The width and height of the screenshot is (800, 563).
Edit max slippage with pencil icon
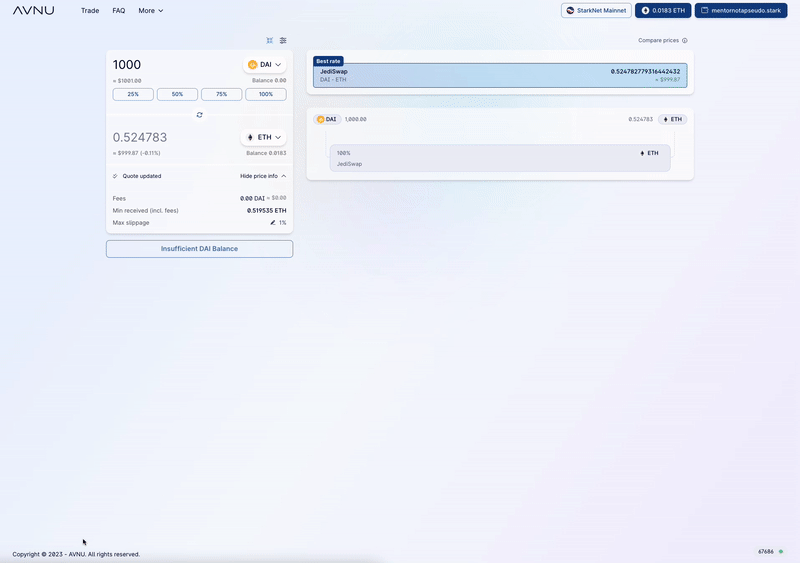point(273,223)
